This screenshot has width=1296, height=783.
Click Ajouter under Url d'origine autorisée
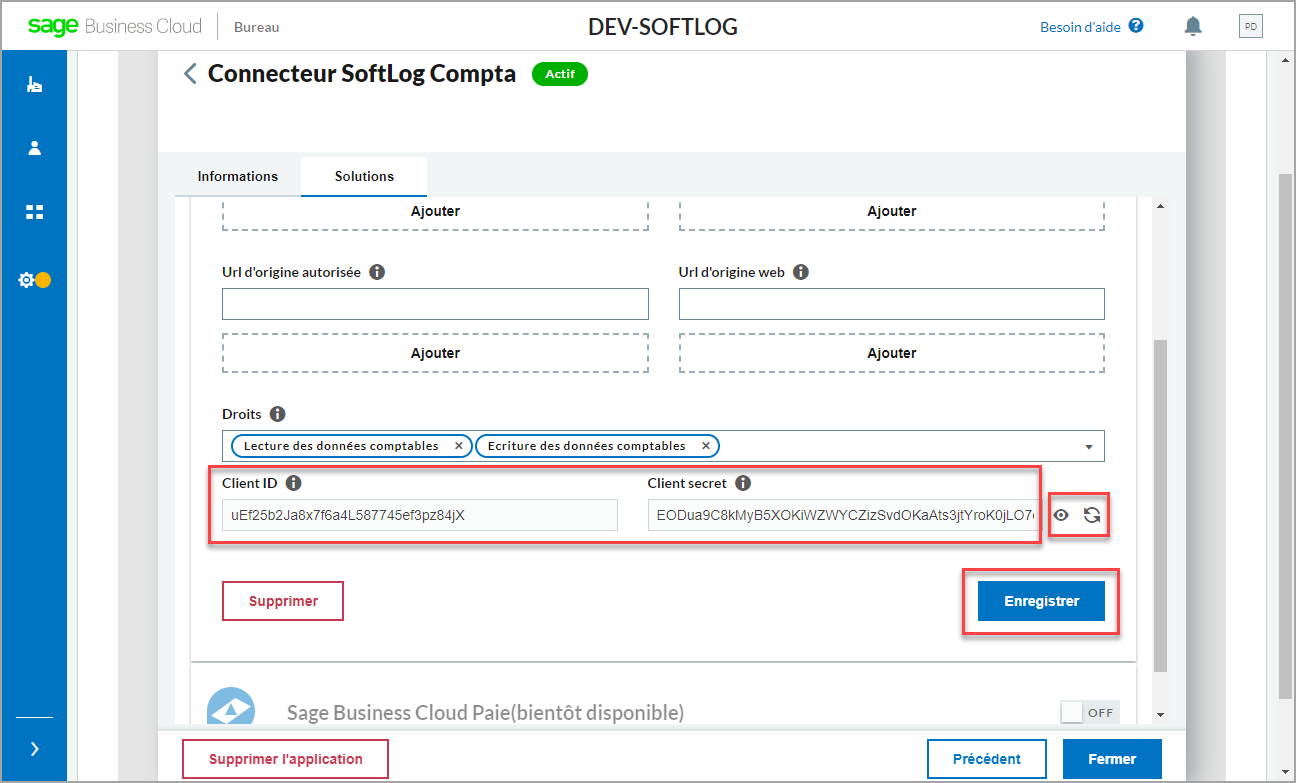pyautogui.click(x=435, y=353)
